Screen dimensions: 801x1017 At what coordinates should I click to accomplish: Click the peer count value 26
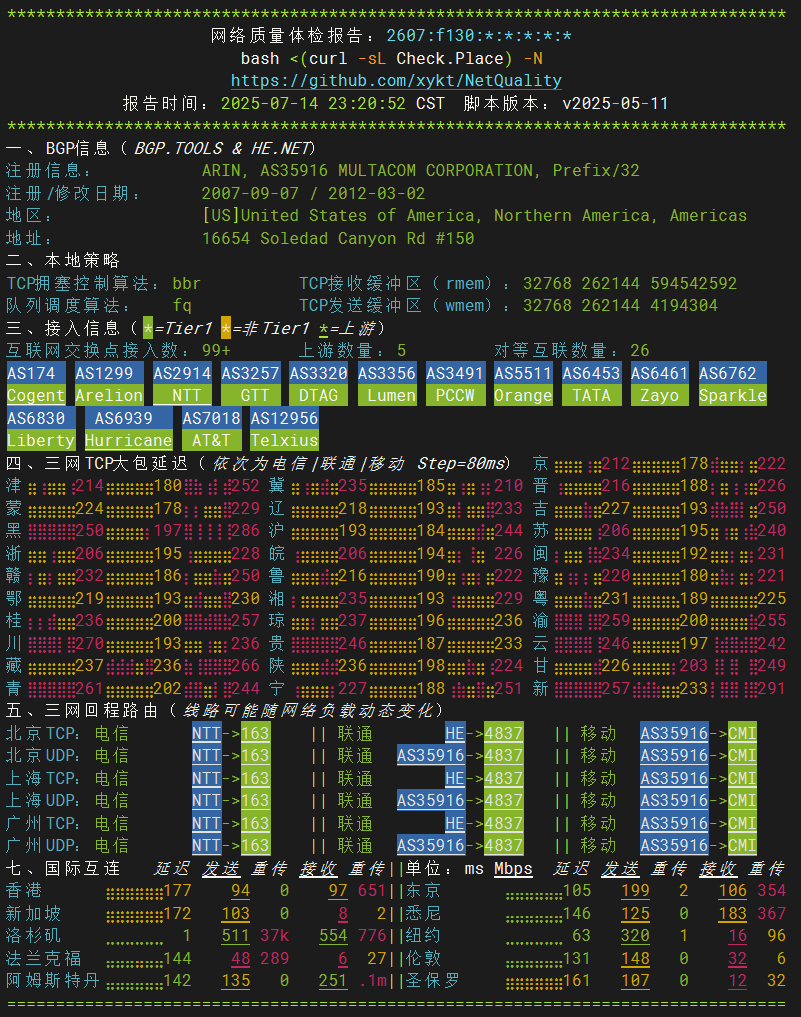coord(640,351)
